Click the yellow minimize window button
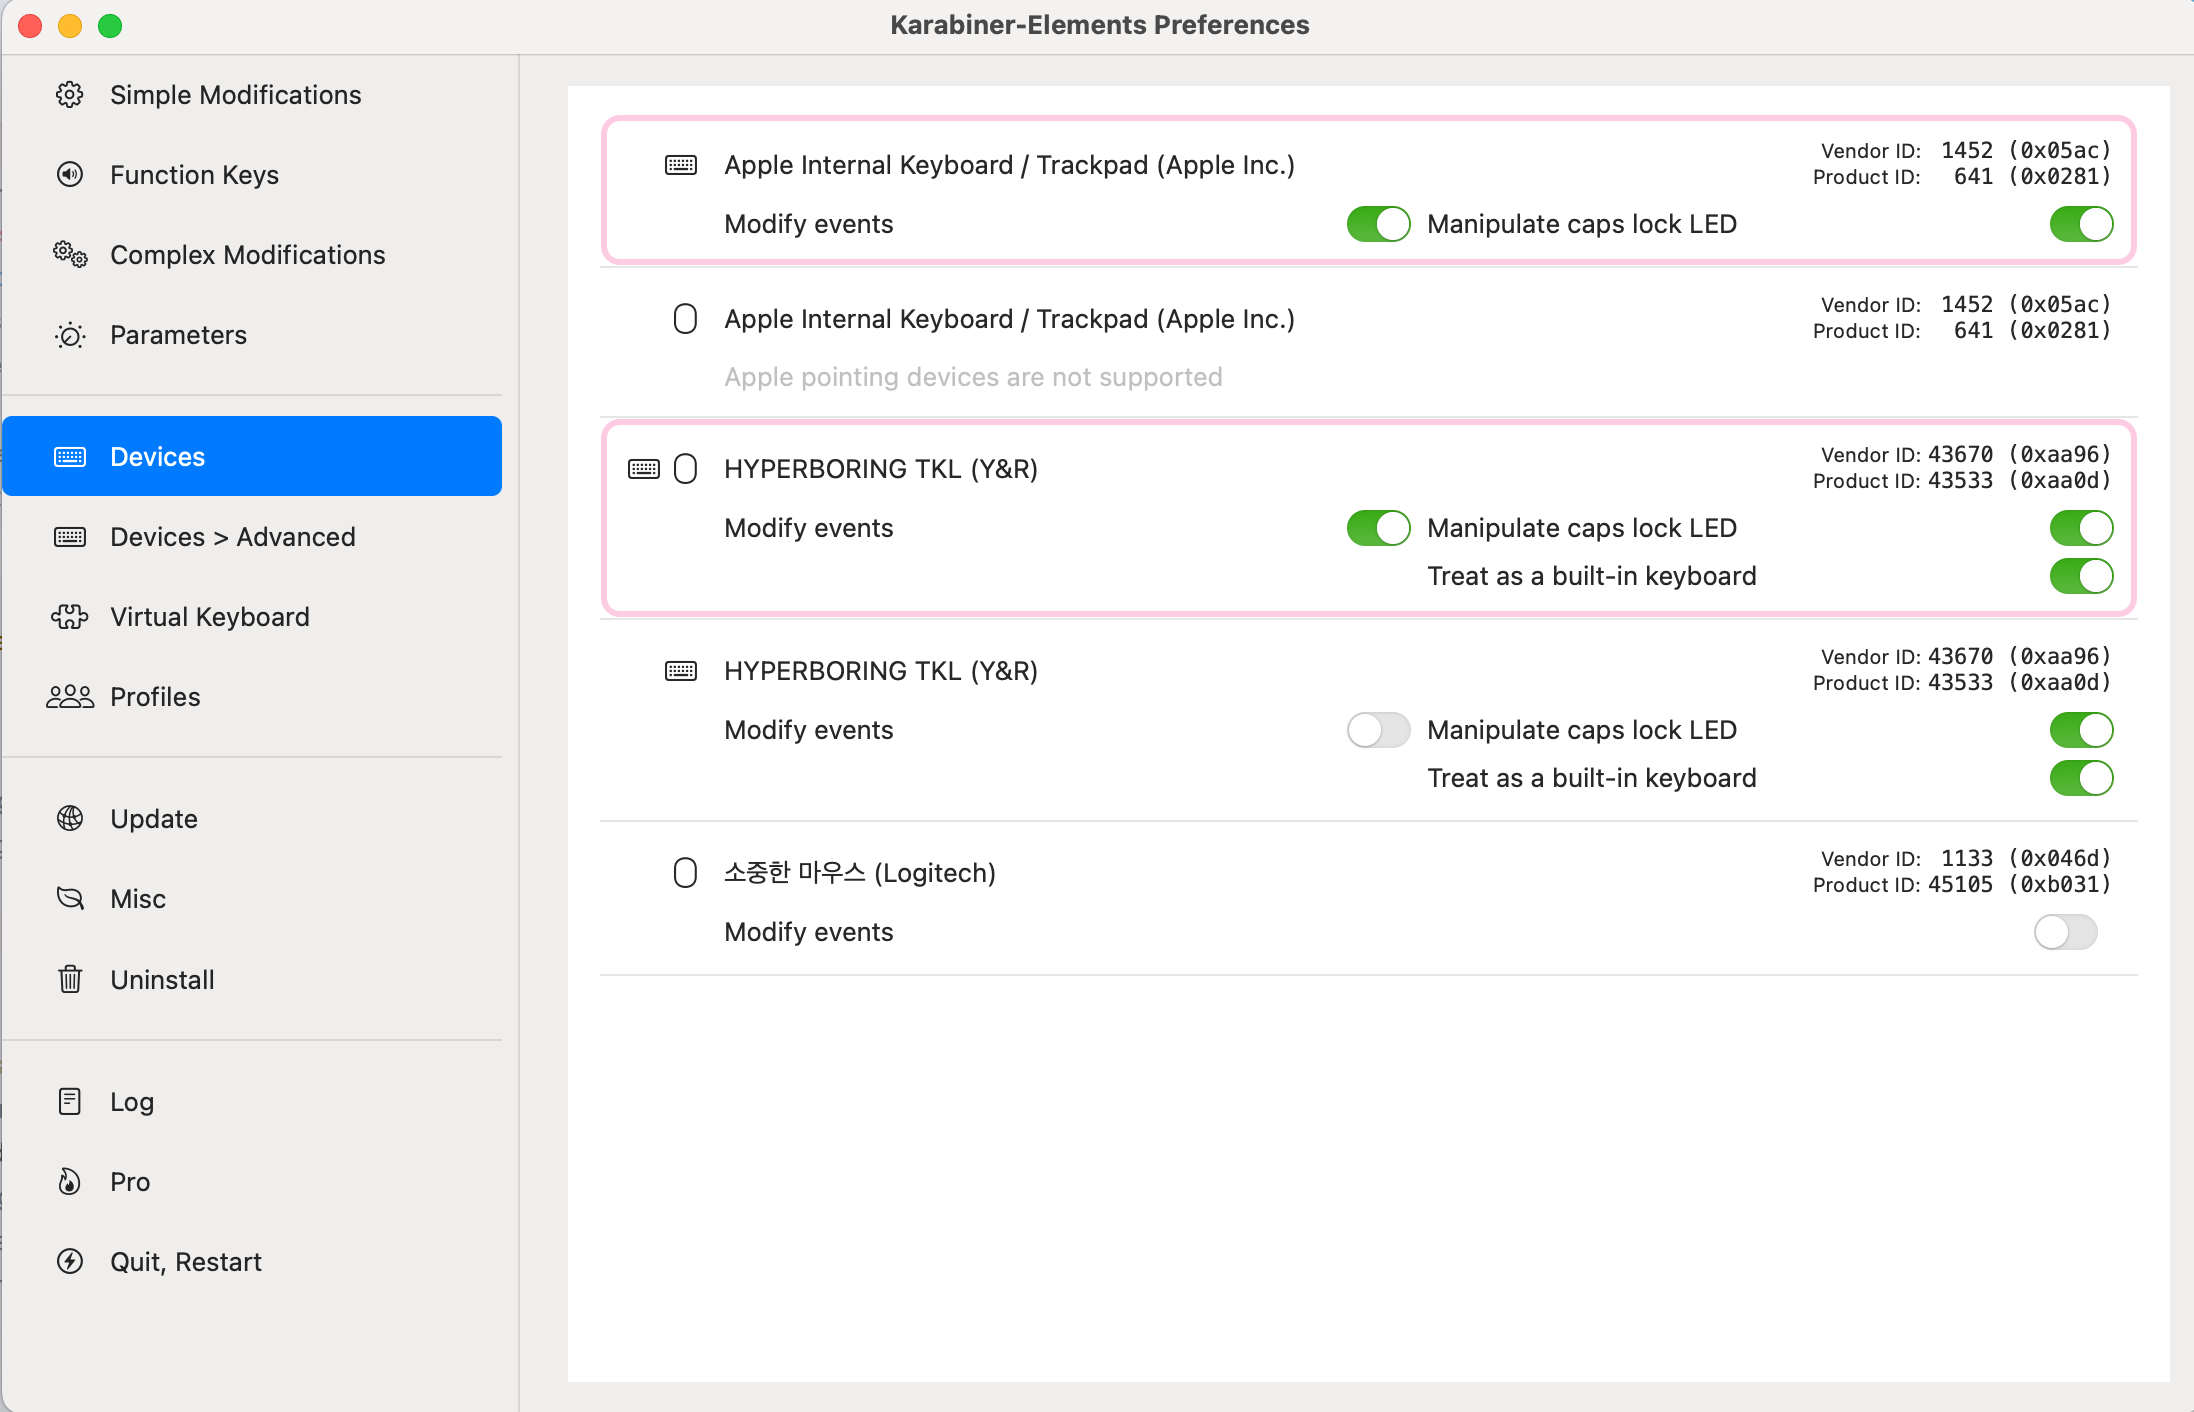The width and height of the screenshot is (2194, 1412). 70,26
